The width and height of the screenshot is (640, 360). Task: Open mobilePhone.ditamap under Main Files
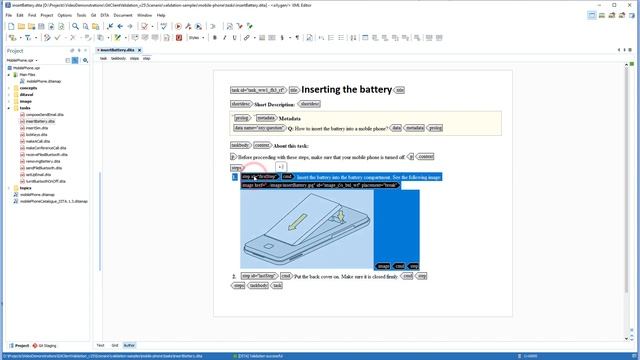(x=43, y=81)
